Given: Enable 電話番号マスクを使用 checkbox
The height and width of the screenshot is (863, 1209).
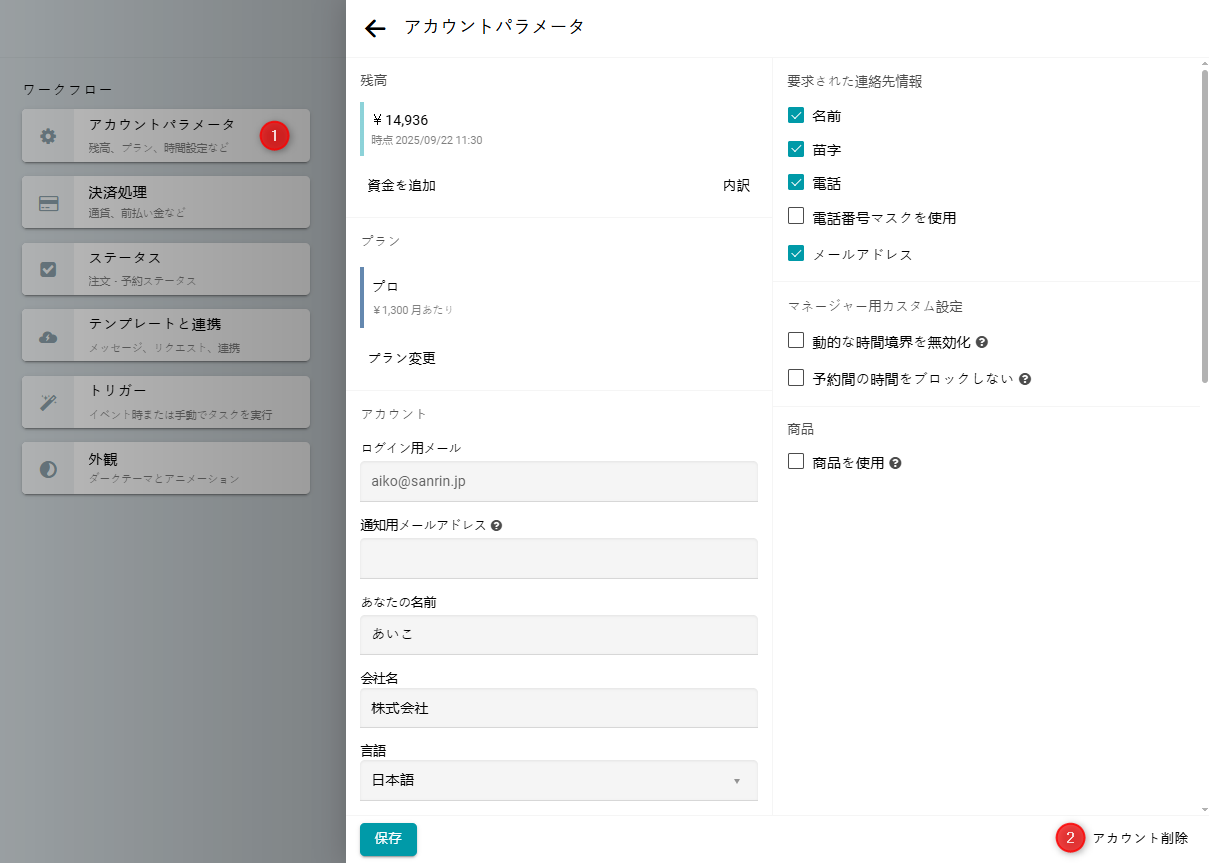Looking at the screenshot, I should 796,216.
